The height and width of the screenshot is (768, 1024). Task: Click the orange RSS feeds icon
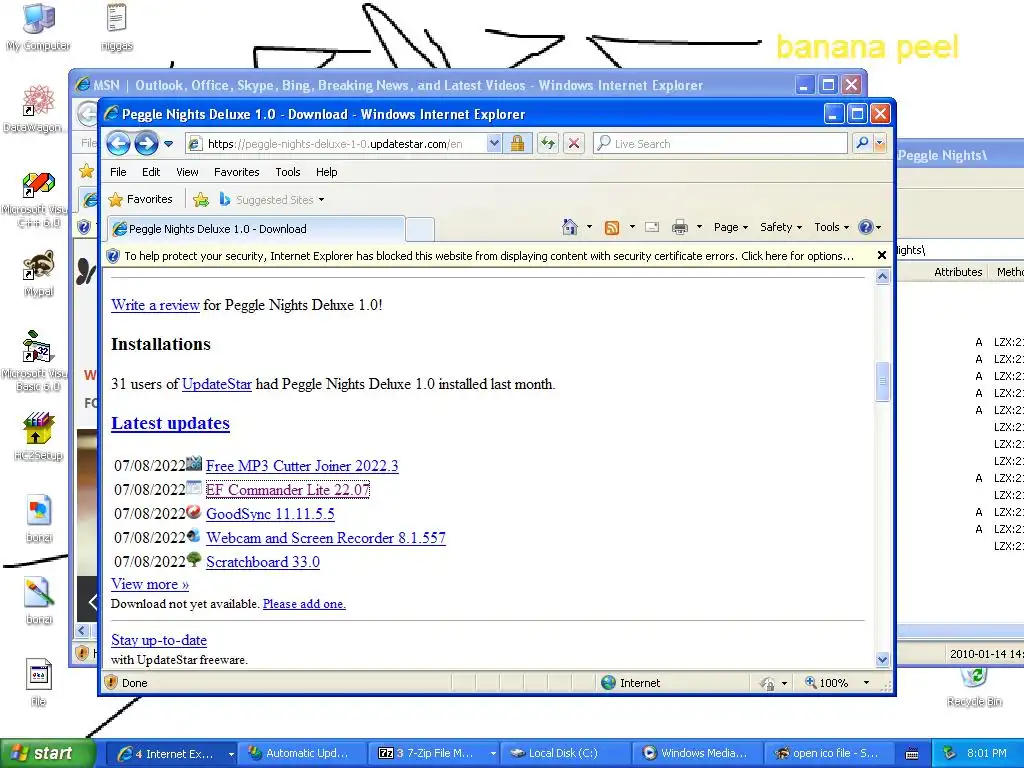click(612, 227)
